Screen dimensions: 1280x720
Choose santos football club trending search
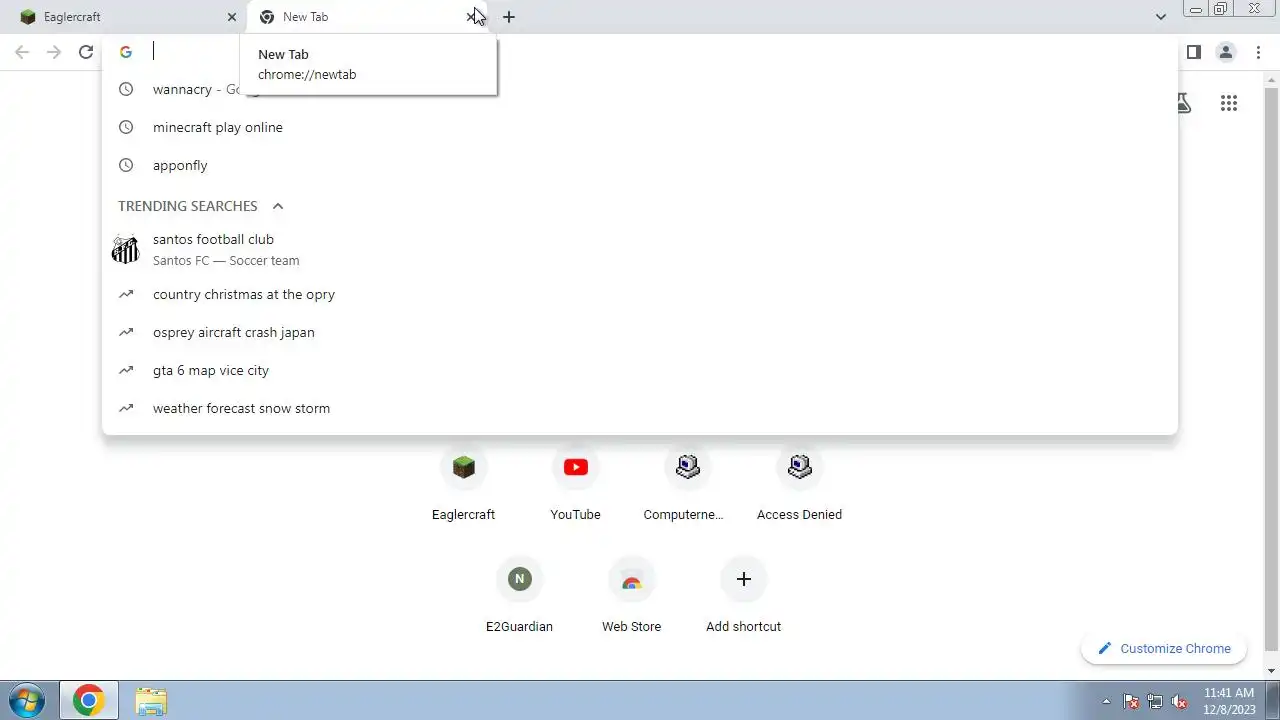[640, 249]
